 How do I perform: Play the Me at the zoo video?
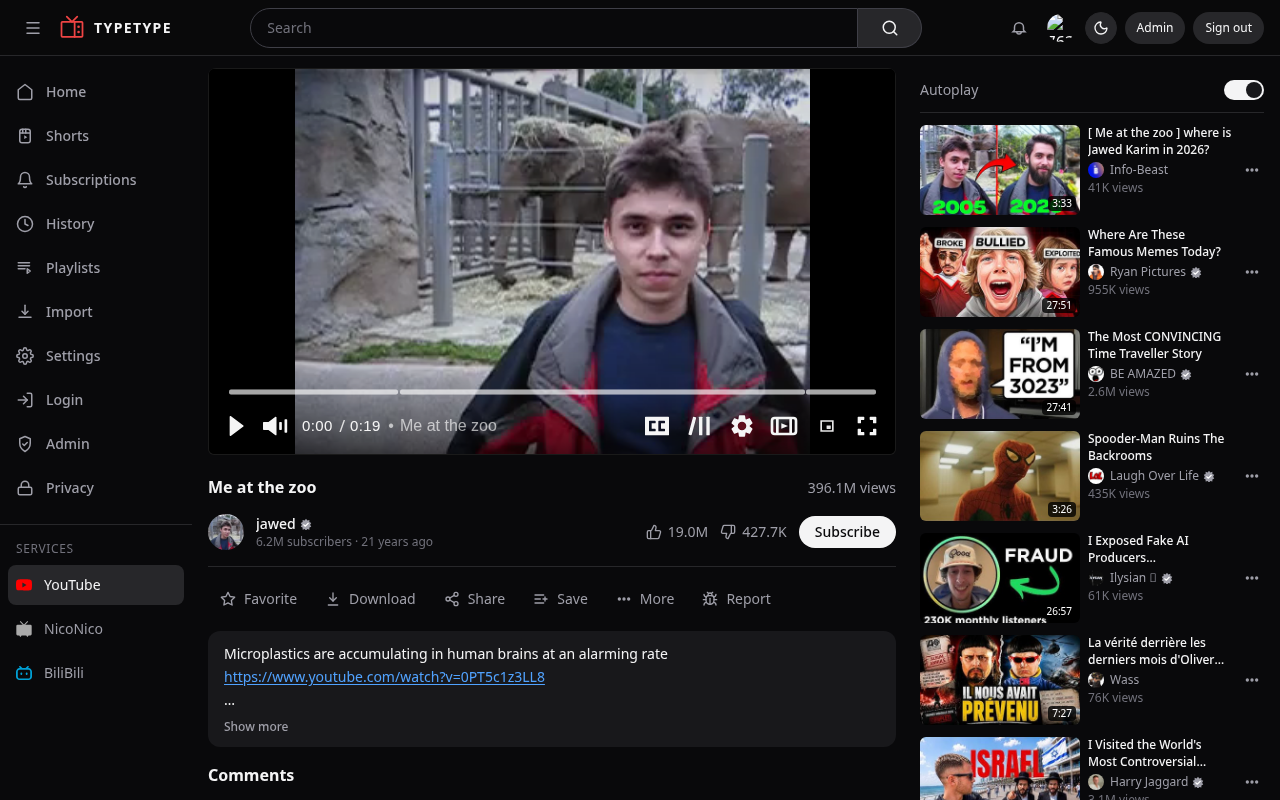(x=236, y=426)
